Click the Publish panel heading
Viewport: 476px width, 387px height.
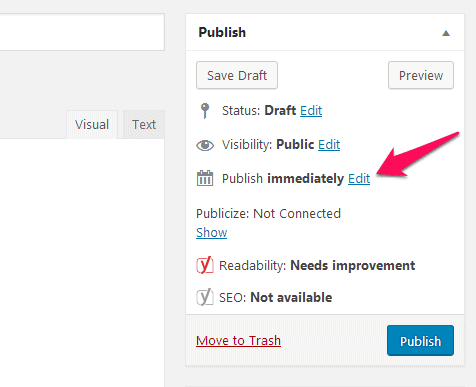pos(222,32)
